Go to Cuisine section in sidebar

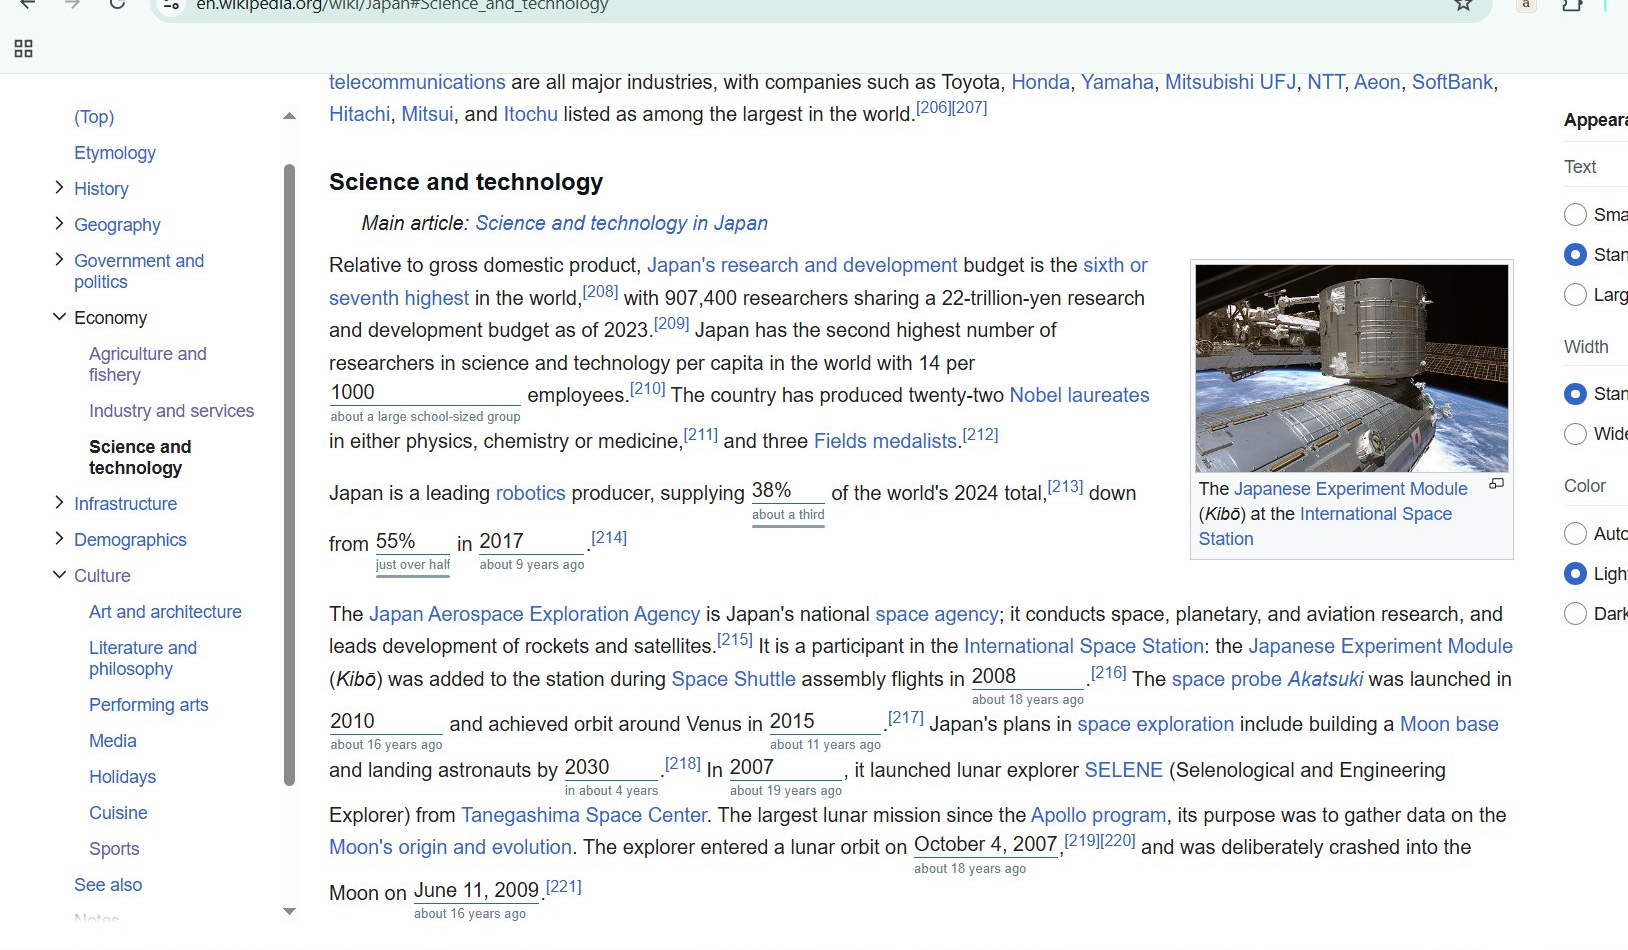click(118, 813)
